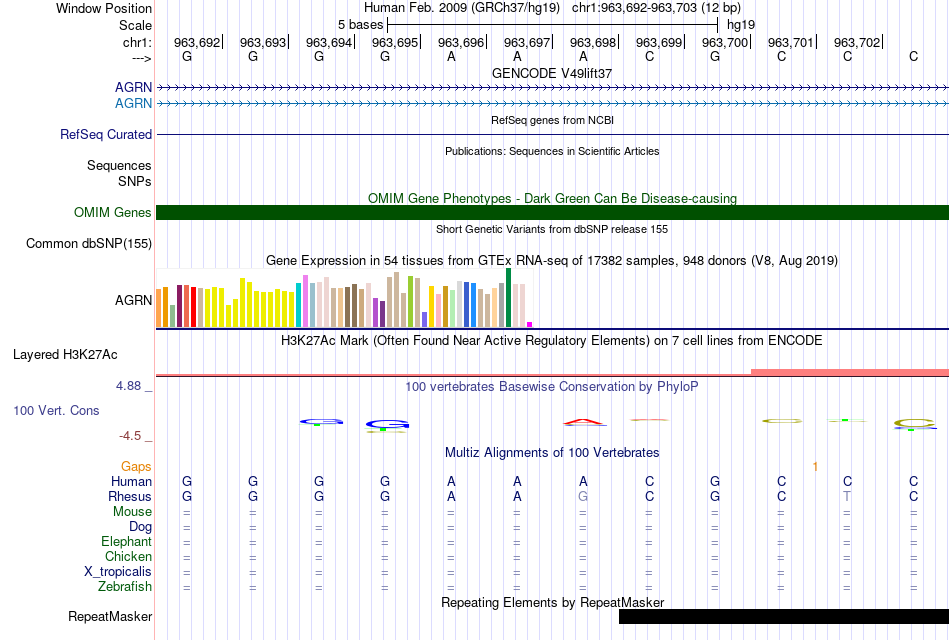This screenshot has width=950, height=640.
Task: Click Multiz Alignments of 100 Vertebrates title
Action: pos(552,453)
